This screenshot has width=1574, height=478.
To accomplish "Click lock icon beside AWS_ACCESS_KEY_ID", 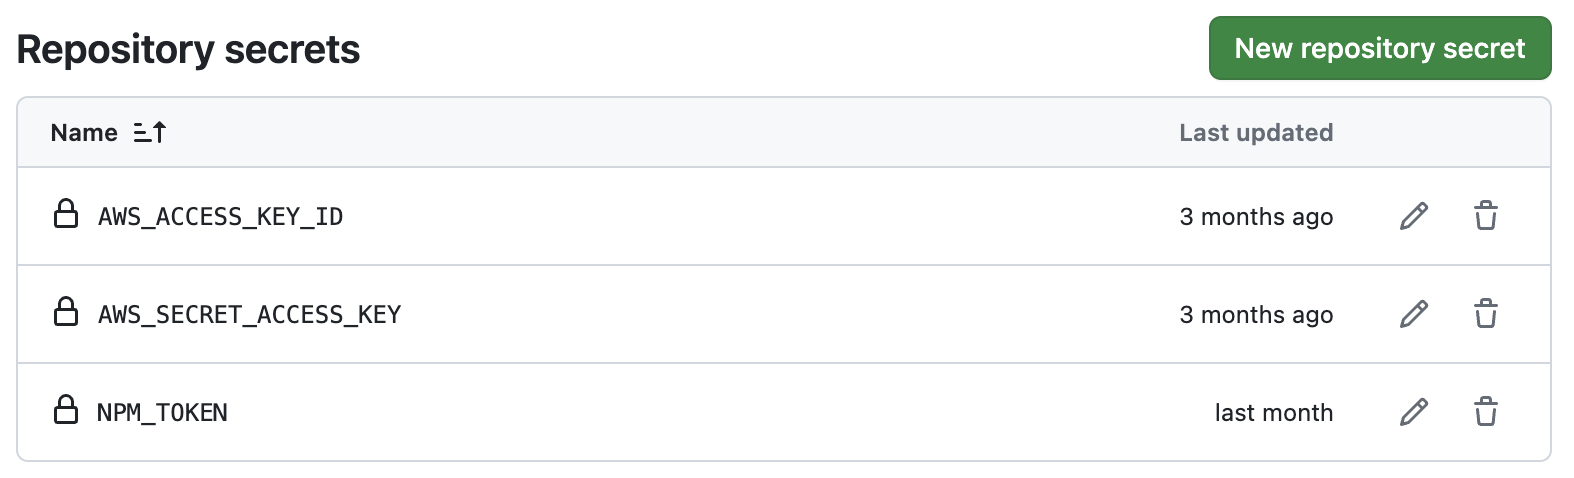I will pos(66,215).
